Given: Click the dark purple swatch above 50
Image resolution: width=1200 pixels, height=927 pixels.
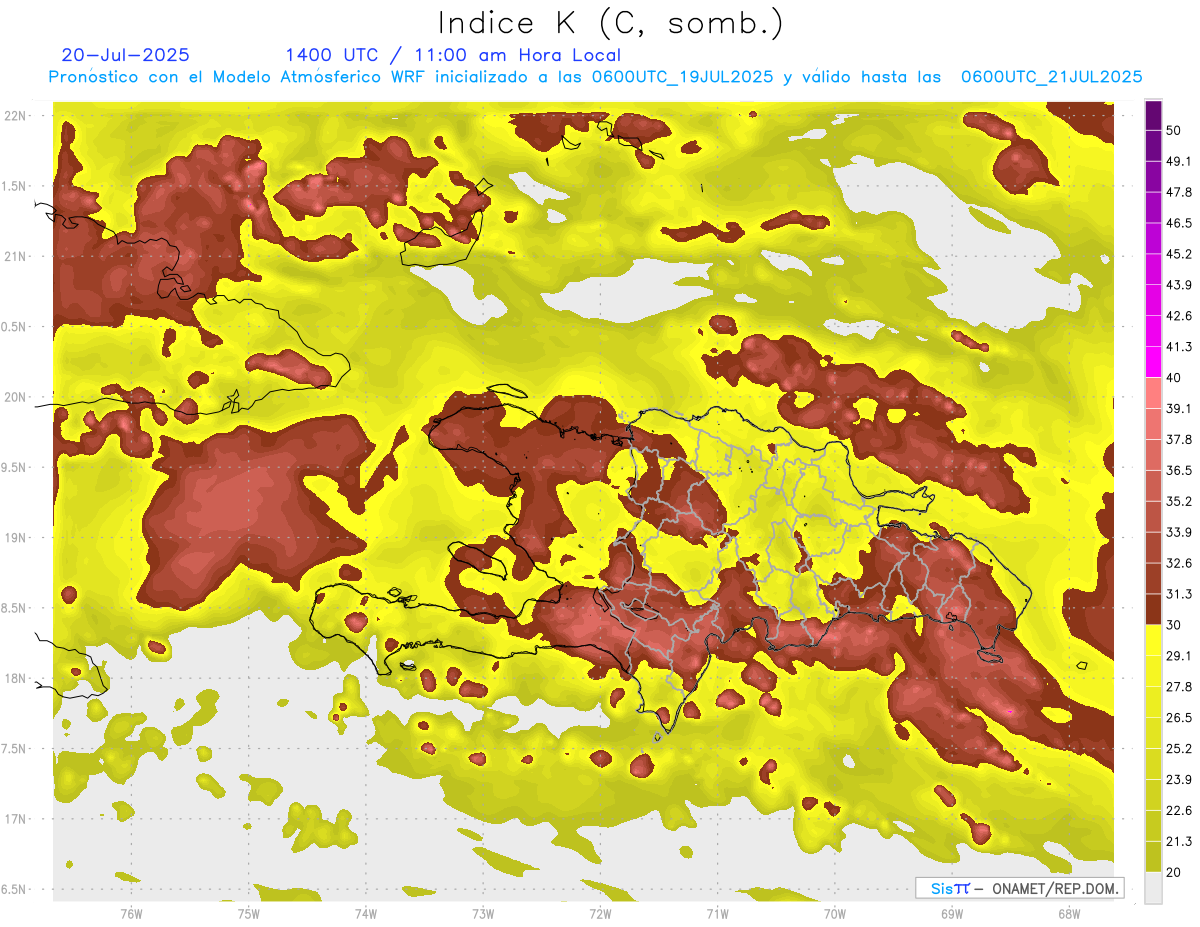Looking at the screenshot, I should tap(1153, 116).
